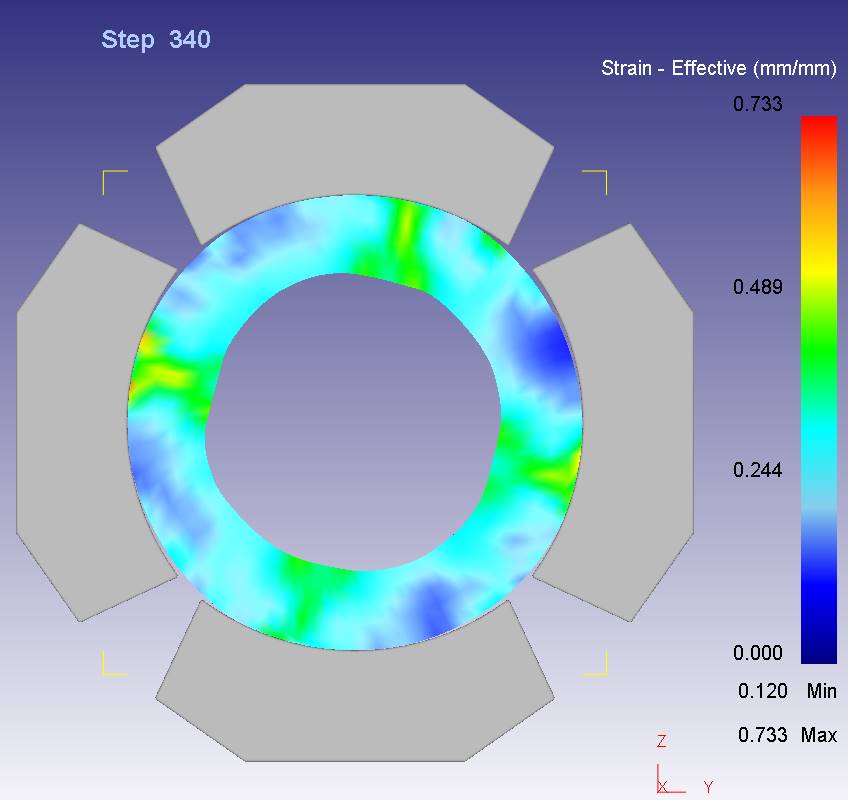This screenshot has width=848, height=800.
Task: Click the Strain - Effective legend title
Action: [x=718, y=68]
